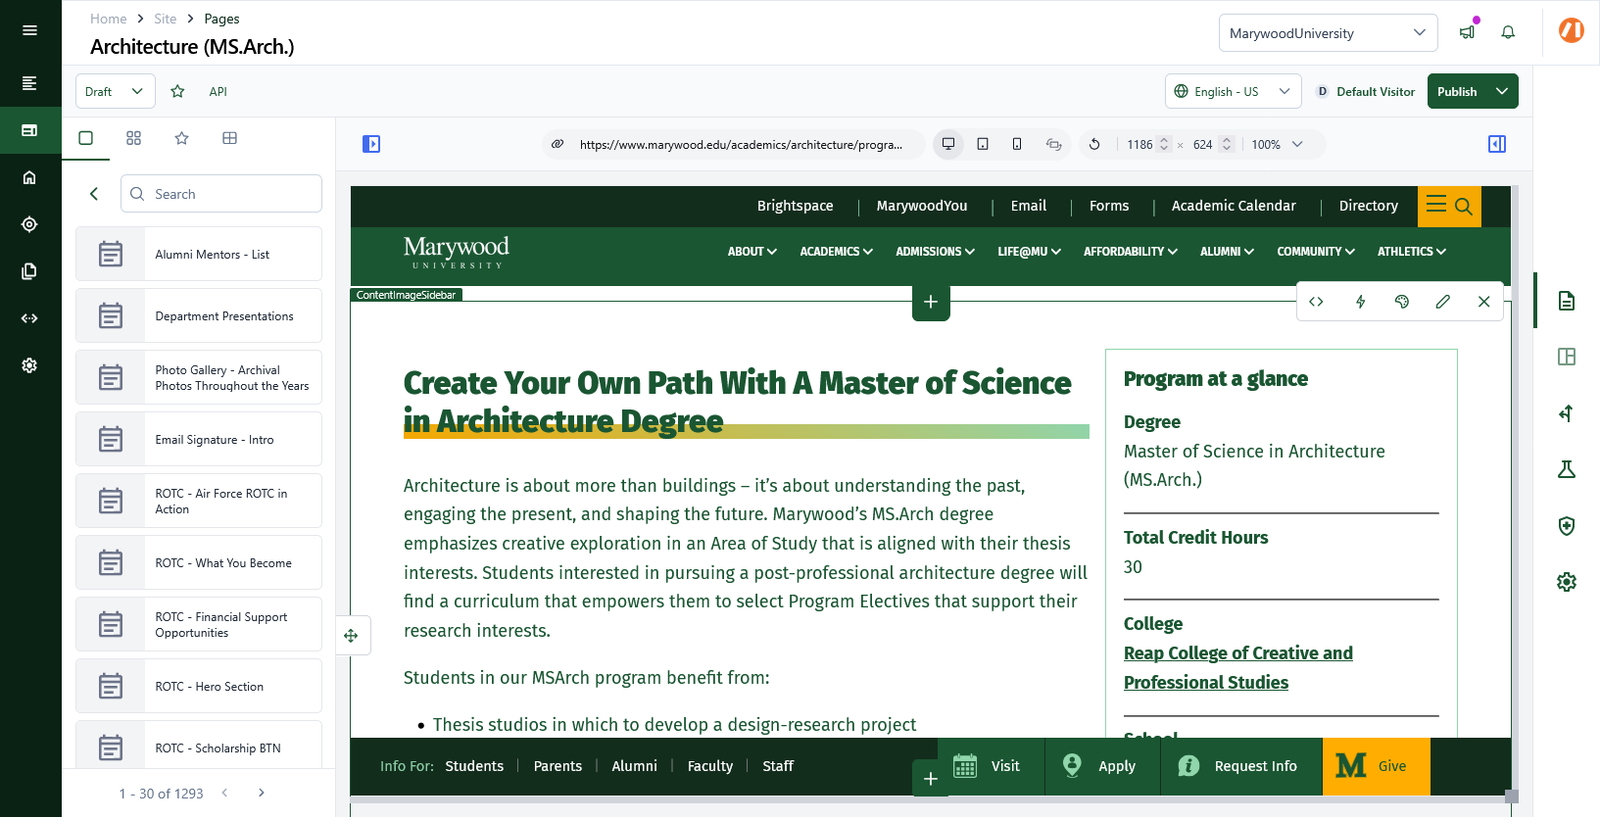The image size is (1600, 817).
Task: Expand the ATHLETICS menu in the preview
Action: tap(1411, 252)
